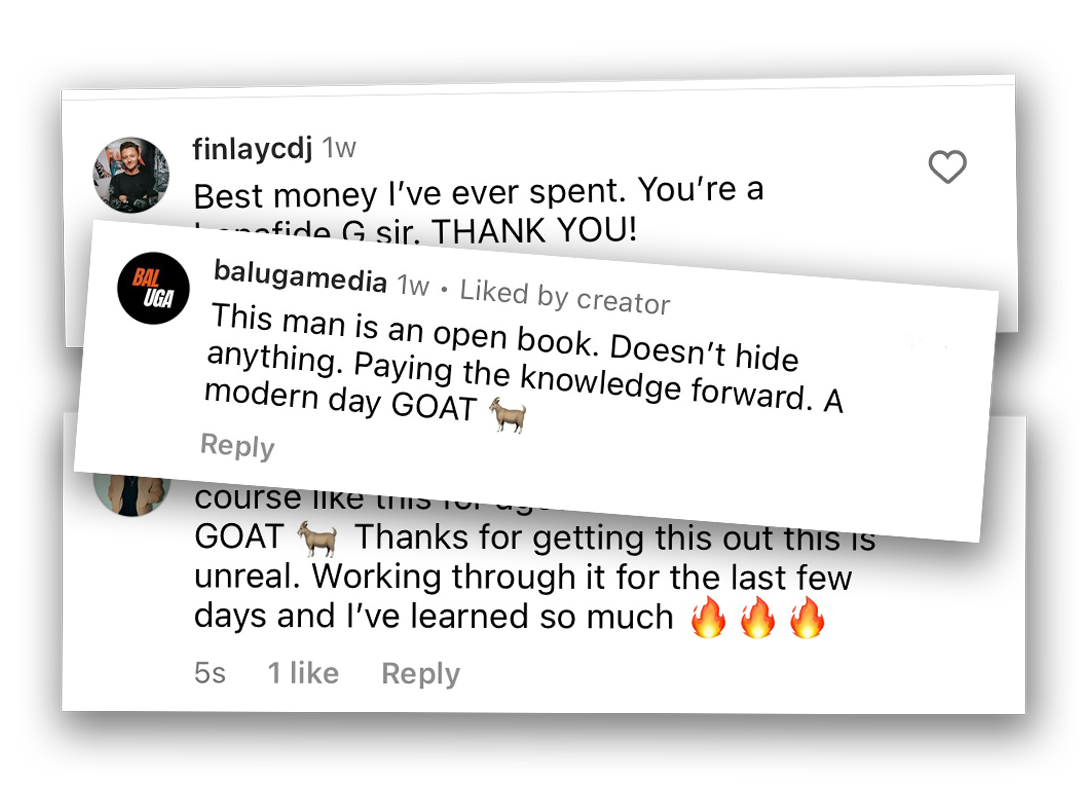Reply to balugamedia's comment
The height and width of the screenshot is (809, 1080).
point(238,445)
